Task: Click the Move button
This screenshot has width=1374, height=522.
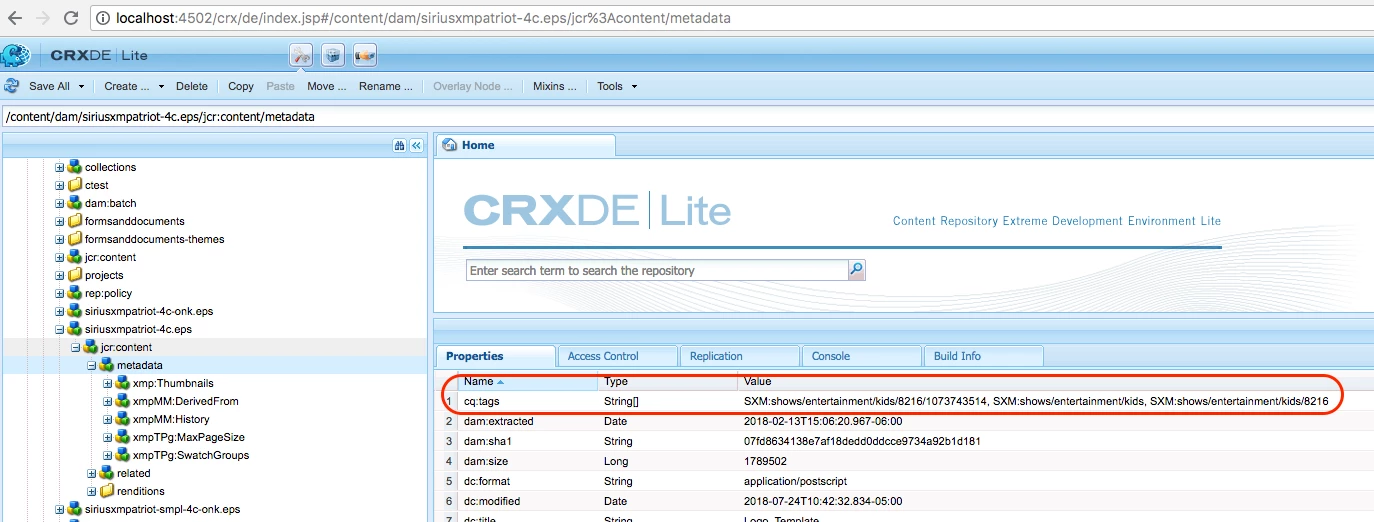Action: pos(327,86)
